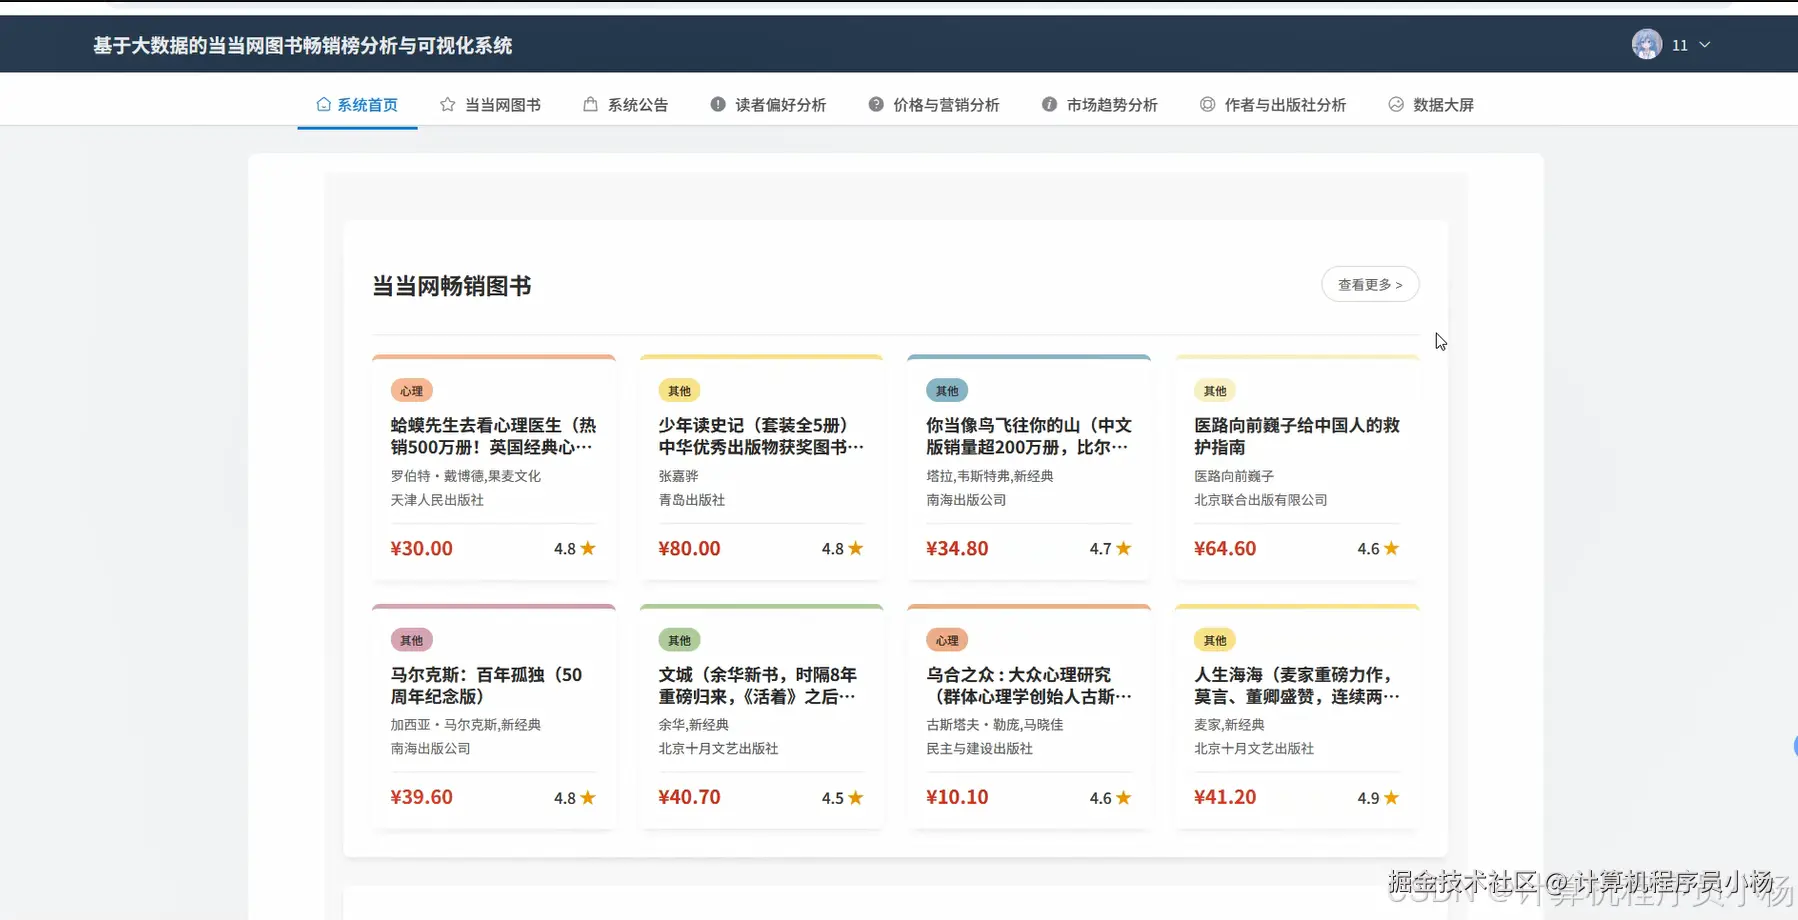The width and height of the screenshot is (1798, 920).
Task: Click the publisher 民主与建设出版社
Action: (979, 748)
